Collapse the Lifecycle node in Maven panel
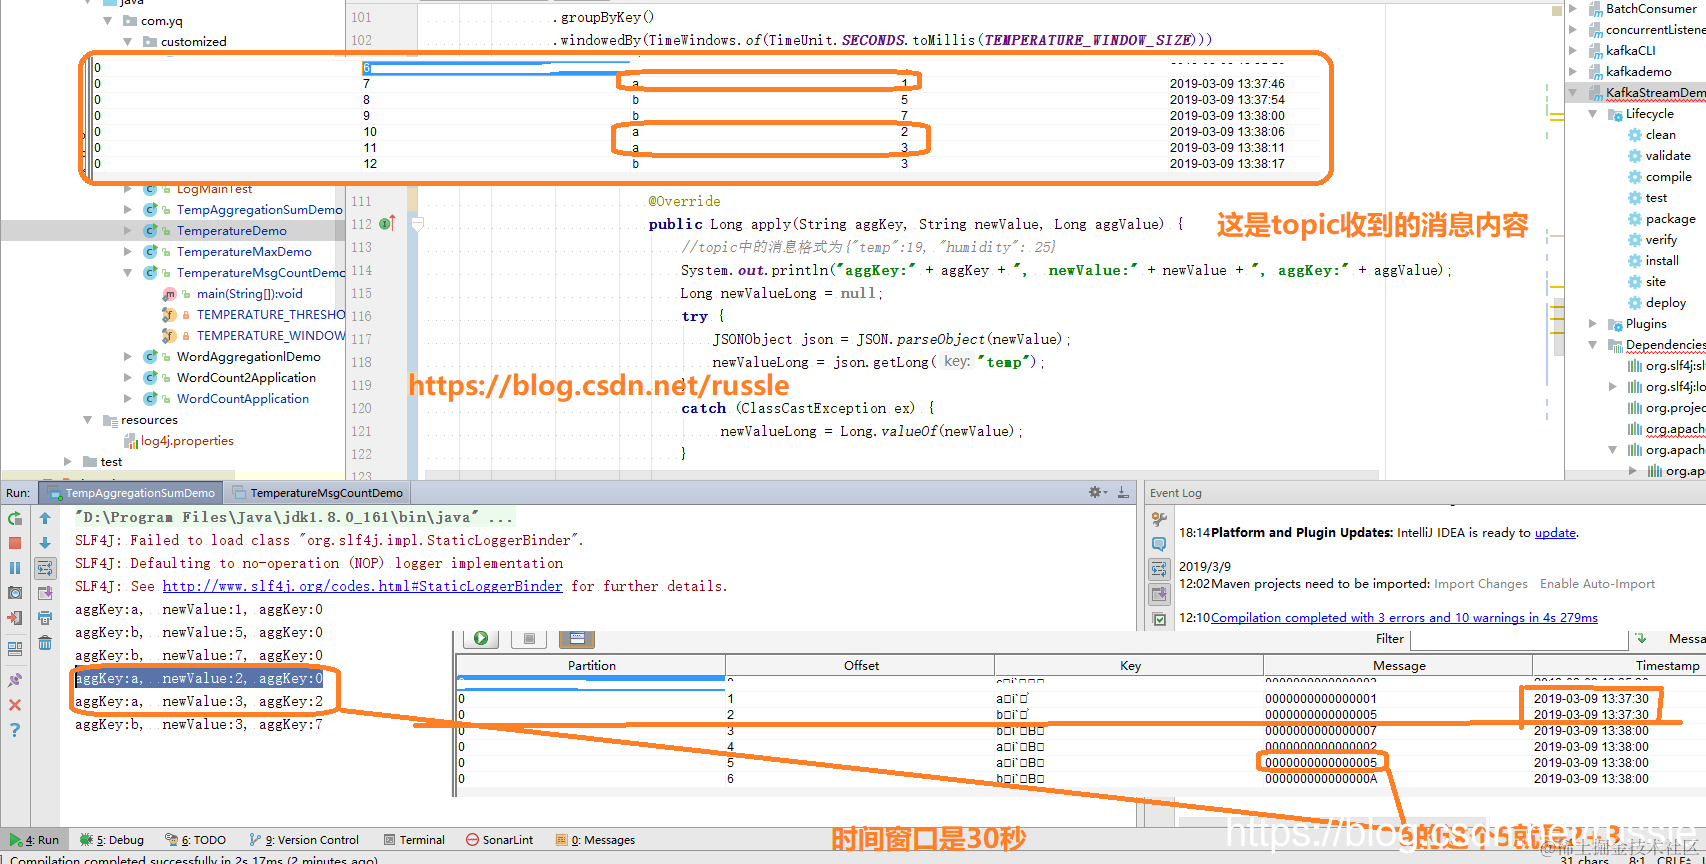Image resolution: width=1706 pixels, height=864 pixels. (x=1593, y=114)
